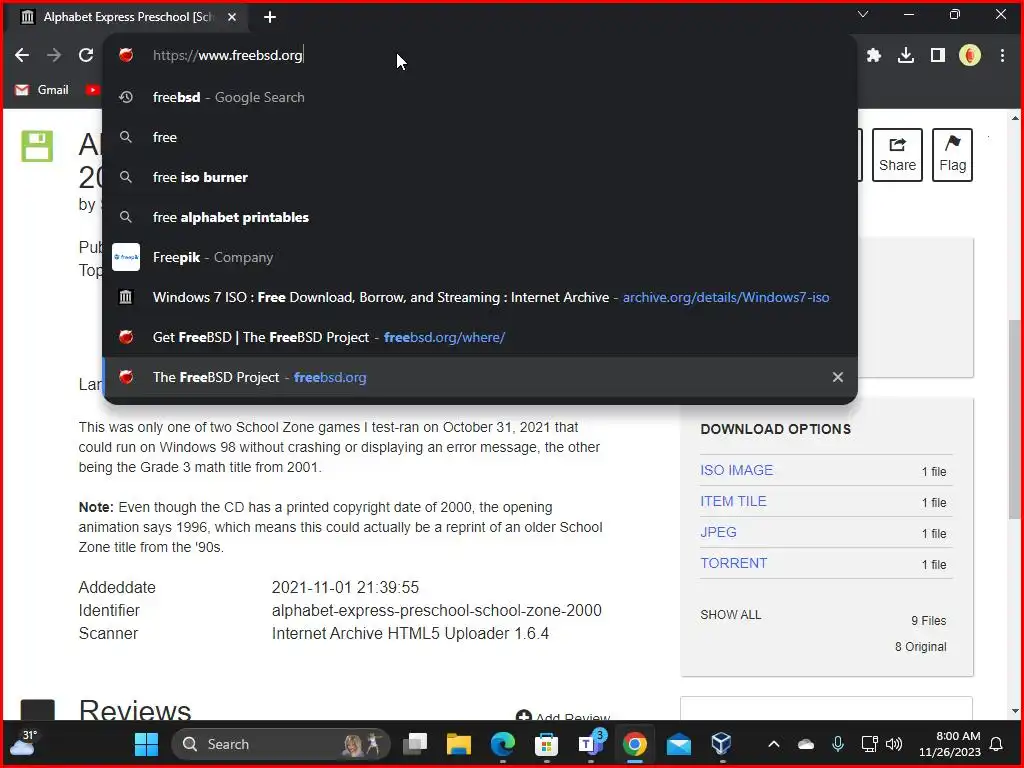Screen dimensions: 1024x768
Task: Click the identifier value alphabet-express-preschool-school-zone-2000
Action: (436, 610)
